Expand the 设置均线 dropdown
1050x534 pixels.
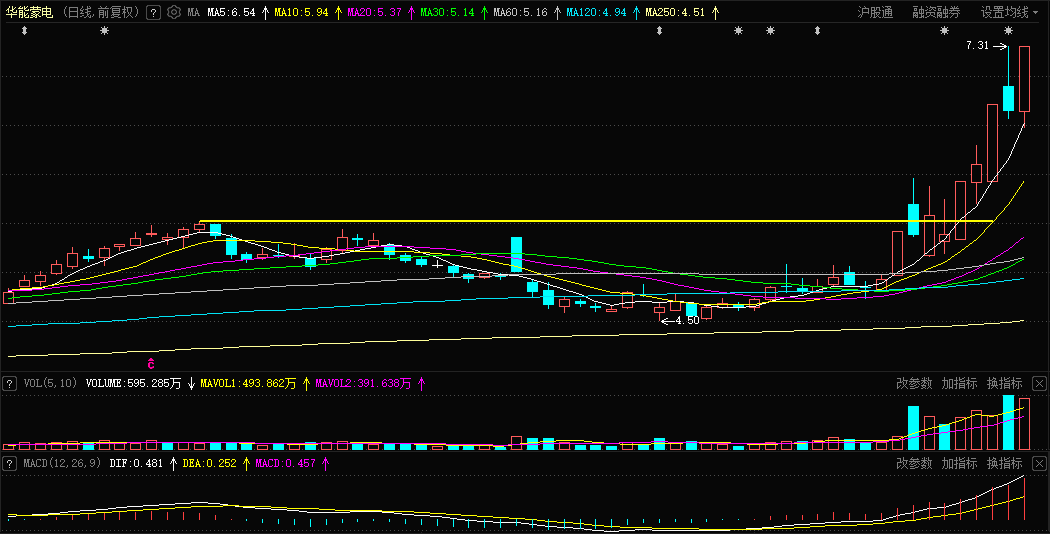tap(1009, 12)
